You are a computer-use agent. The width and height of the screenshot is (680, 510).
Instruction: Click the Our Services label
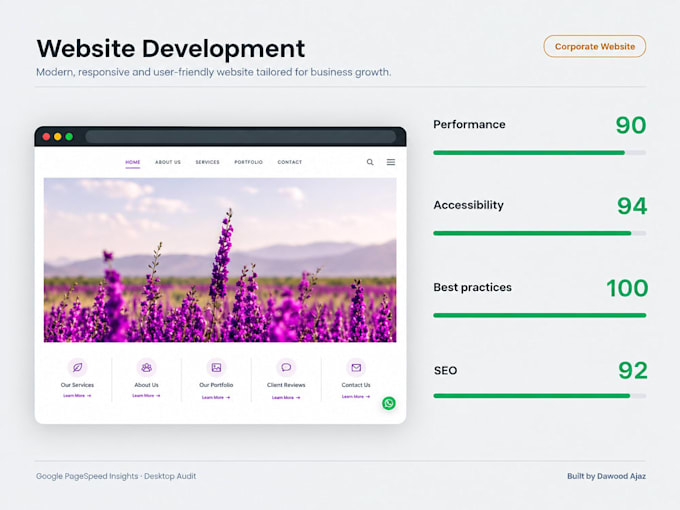point(77,385)
